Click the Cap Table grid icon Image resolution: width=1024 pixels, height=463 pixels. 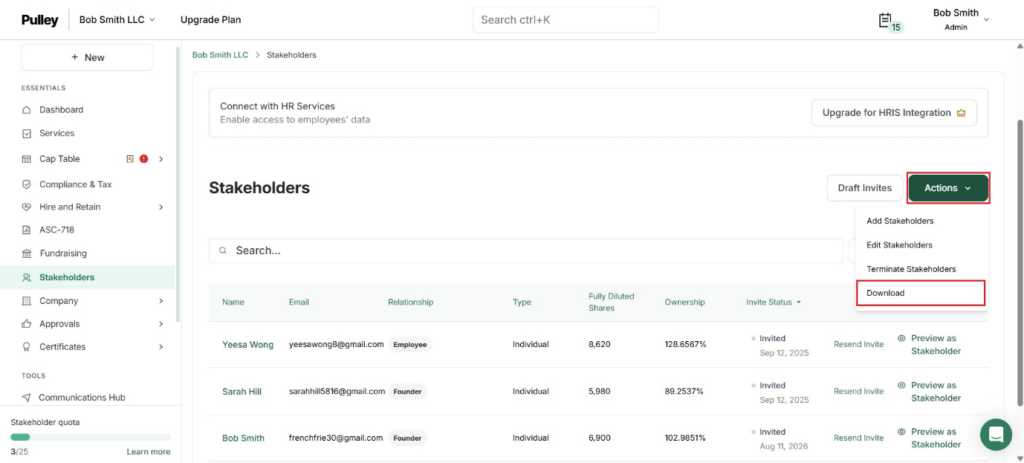pyautogui.click(x=26, y=159)
